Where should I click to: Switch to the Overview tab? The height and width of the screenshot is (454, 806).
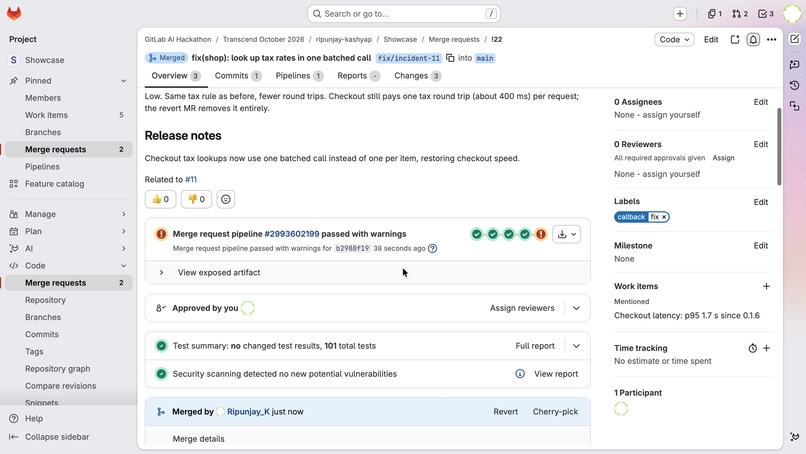[x=176, y=76]
